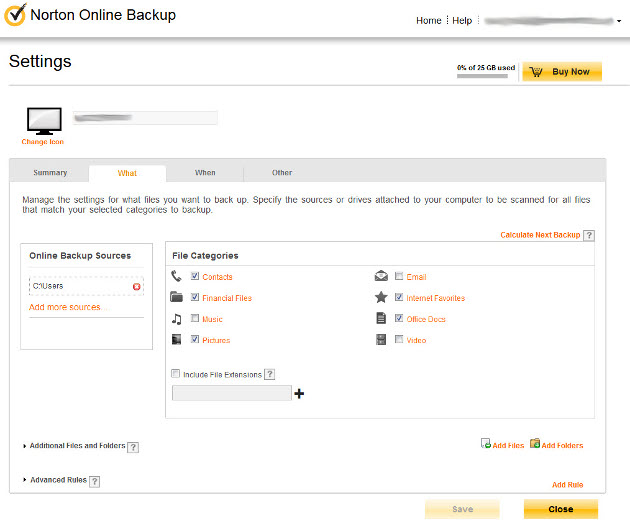
Task: Click the Add Folders icon
Action: point(535,443)
